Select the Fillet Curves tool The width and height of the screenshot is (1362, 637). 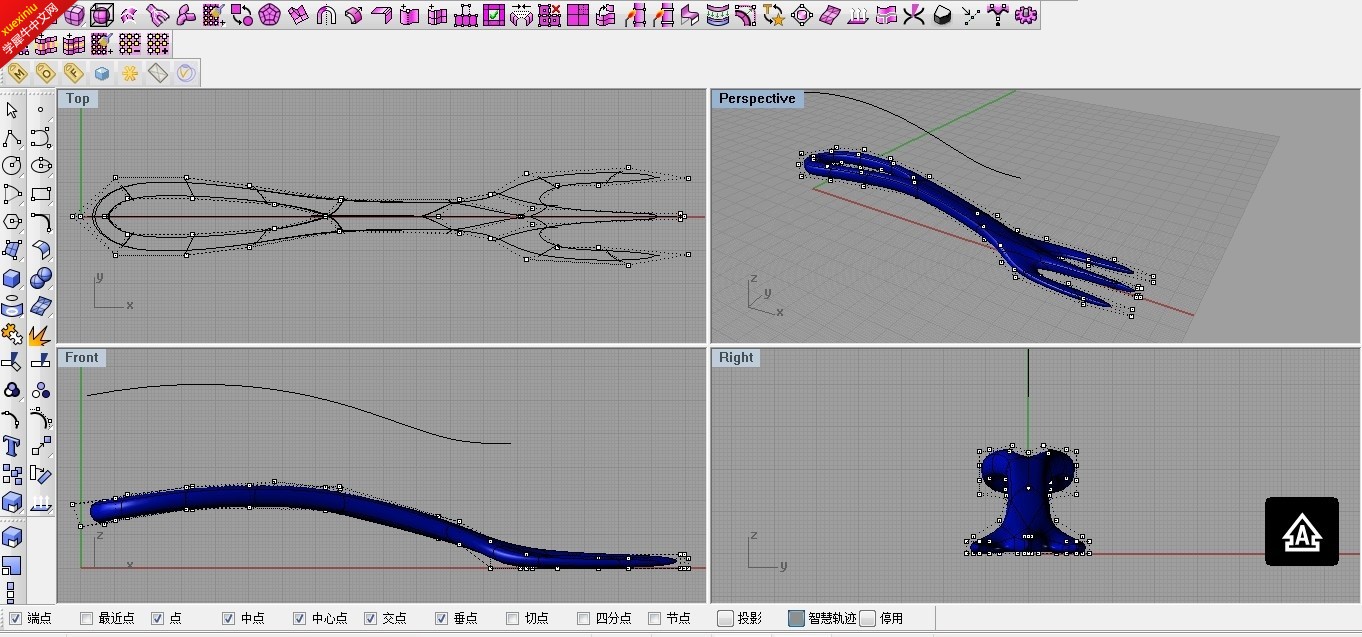coord(41,222)
